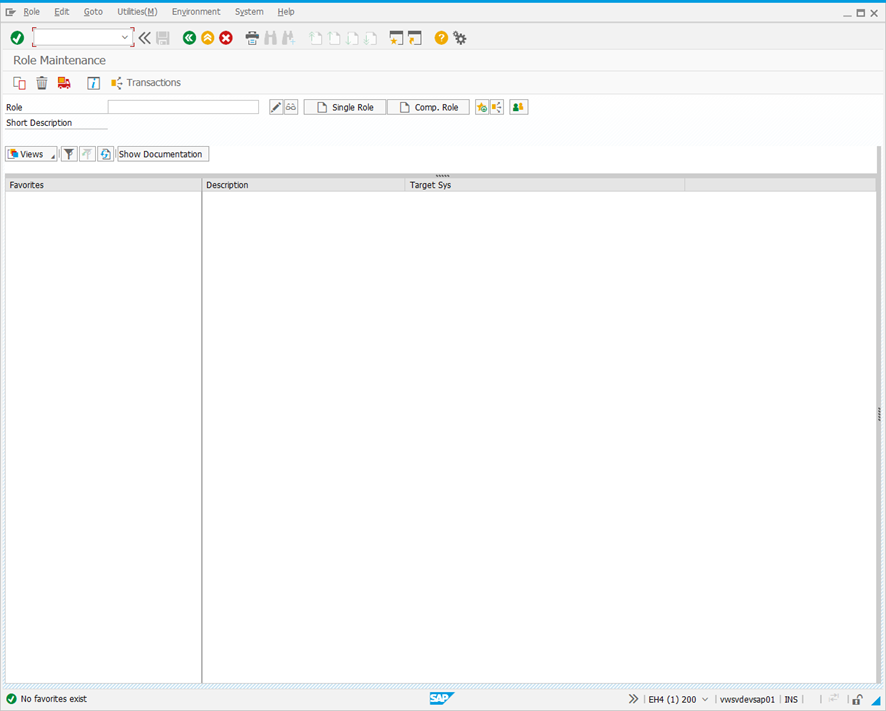The width and height of the screenshot is (886, 711).
Task: Open the blue Information icon
Action: 93,83
